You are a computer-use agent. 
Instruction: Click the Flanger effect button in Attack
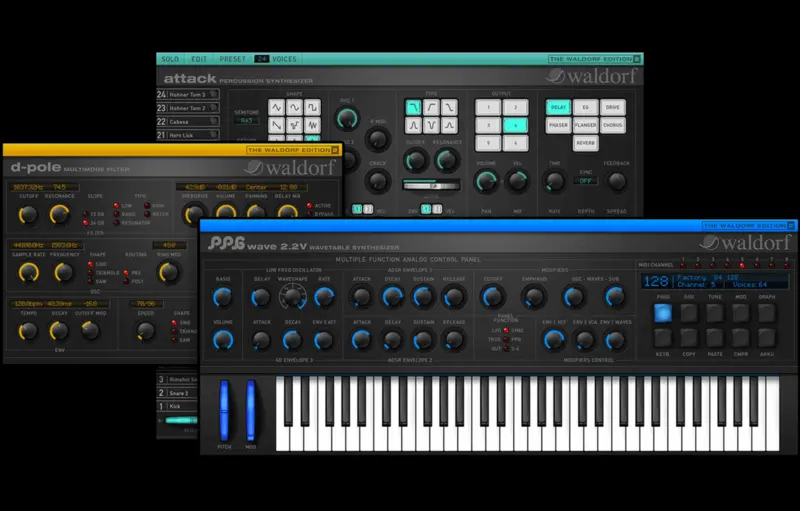(x=585, y=125)
